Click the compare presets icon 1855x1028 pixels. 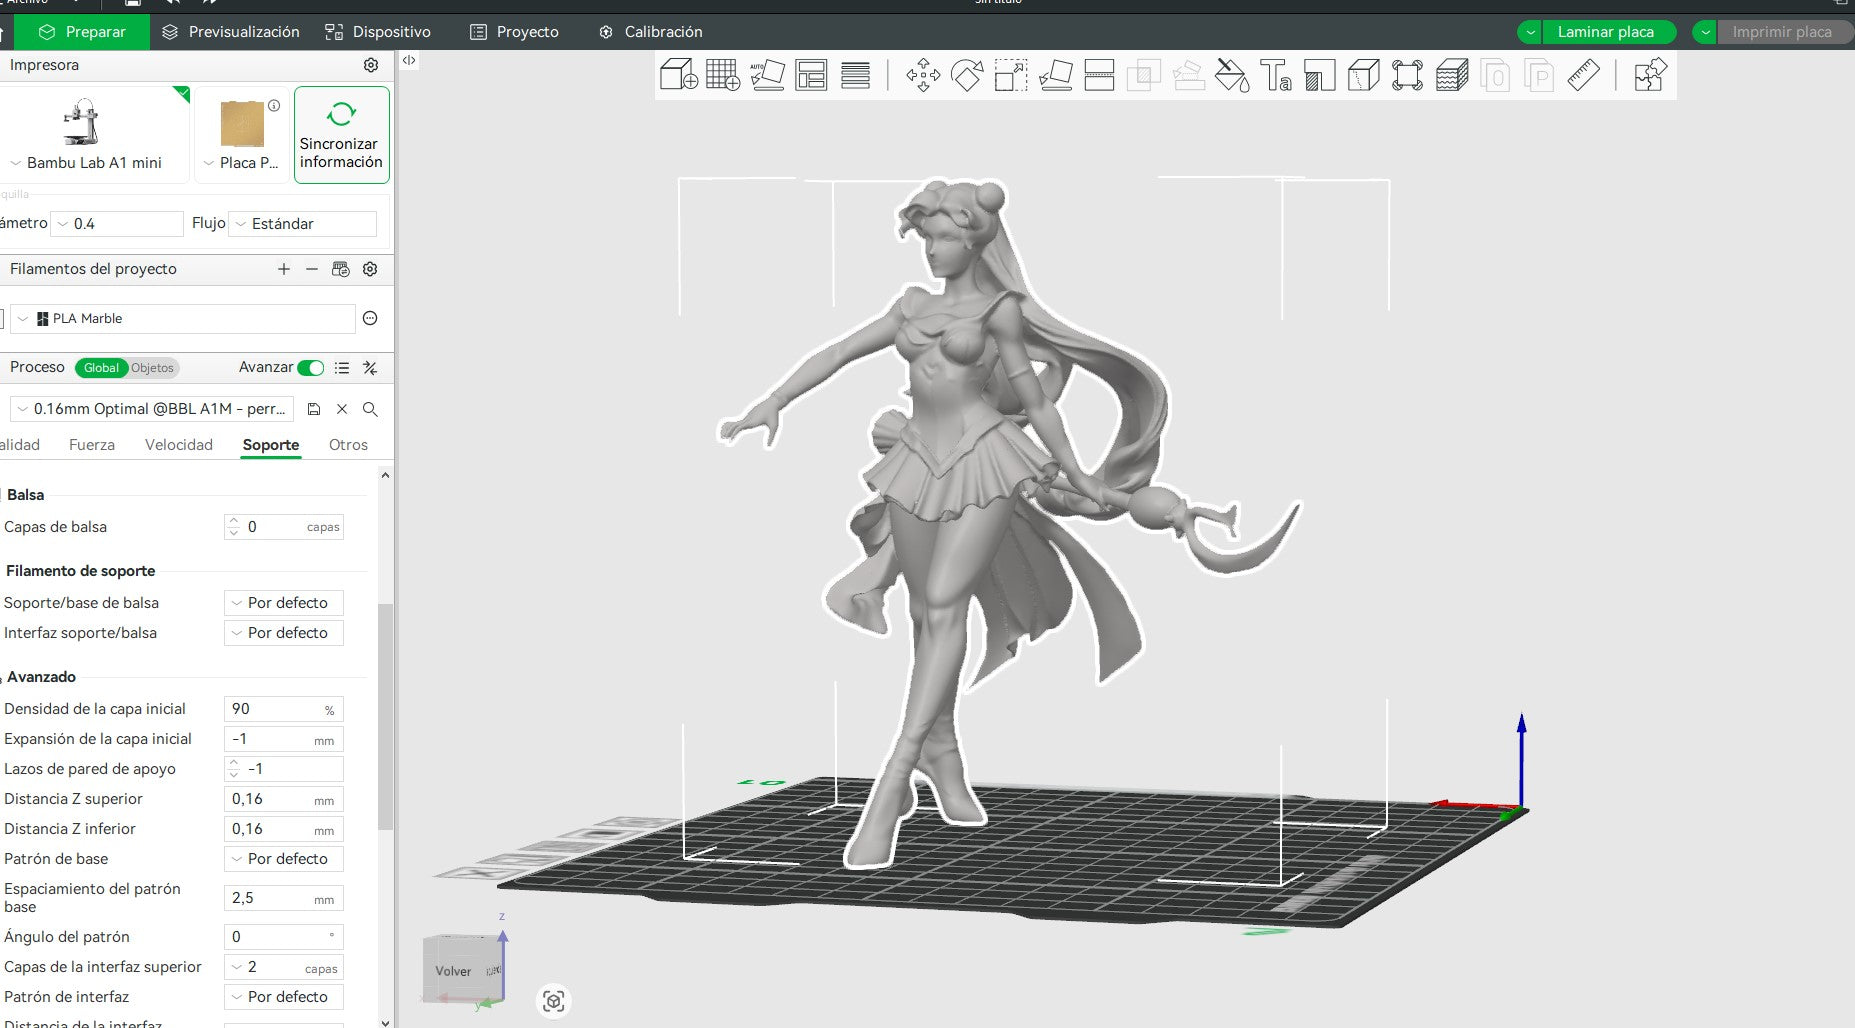click(370, 368)
